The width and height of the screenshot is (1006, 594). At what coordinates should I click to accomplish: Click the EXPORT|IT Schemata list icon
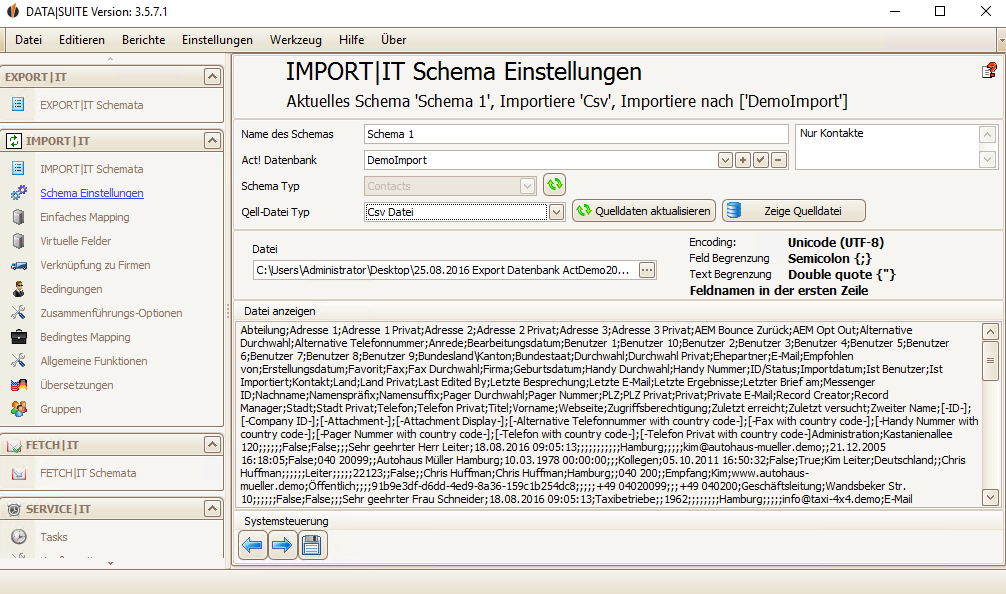pyautogui.click(x=18, y=104)
